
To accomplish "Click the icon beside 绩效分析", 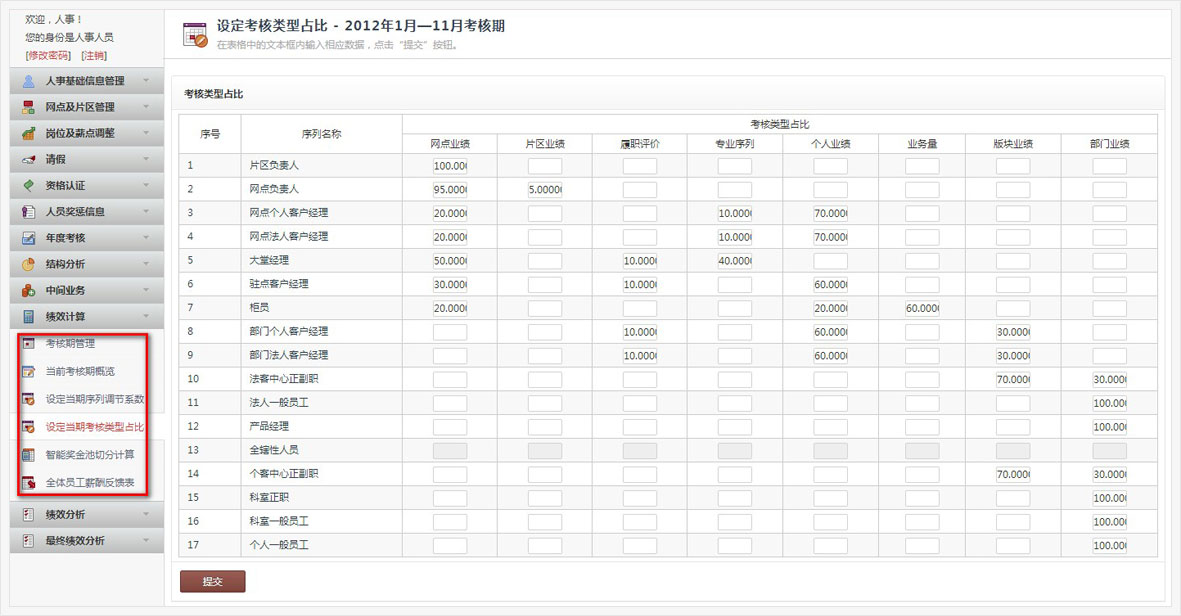I will [29, 514].
